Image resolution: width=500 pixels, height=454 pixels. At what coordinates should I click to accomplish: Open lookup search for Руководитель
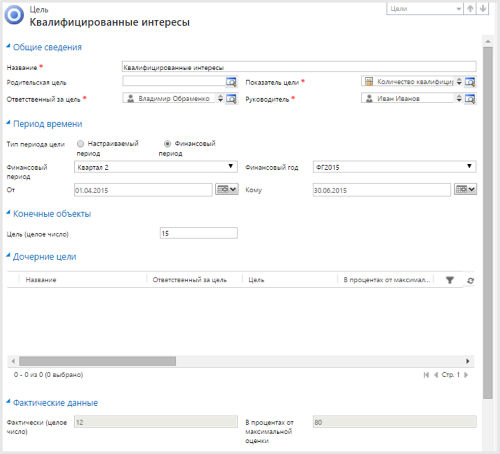tap(470, 99)
